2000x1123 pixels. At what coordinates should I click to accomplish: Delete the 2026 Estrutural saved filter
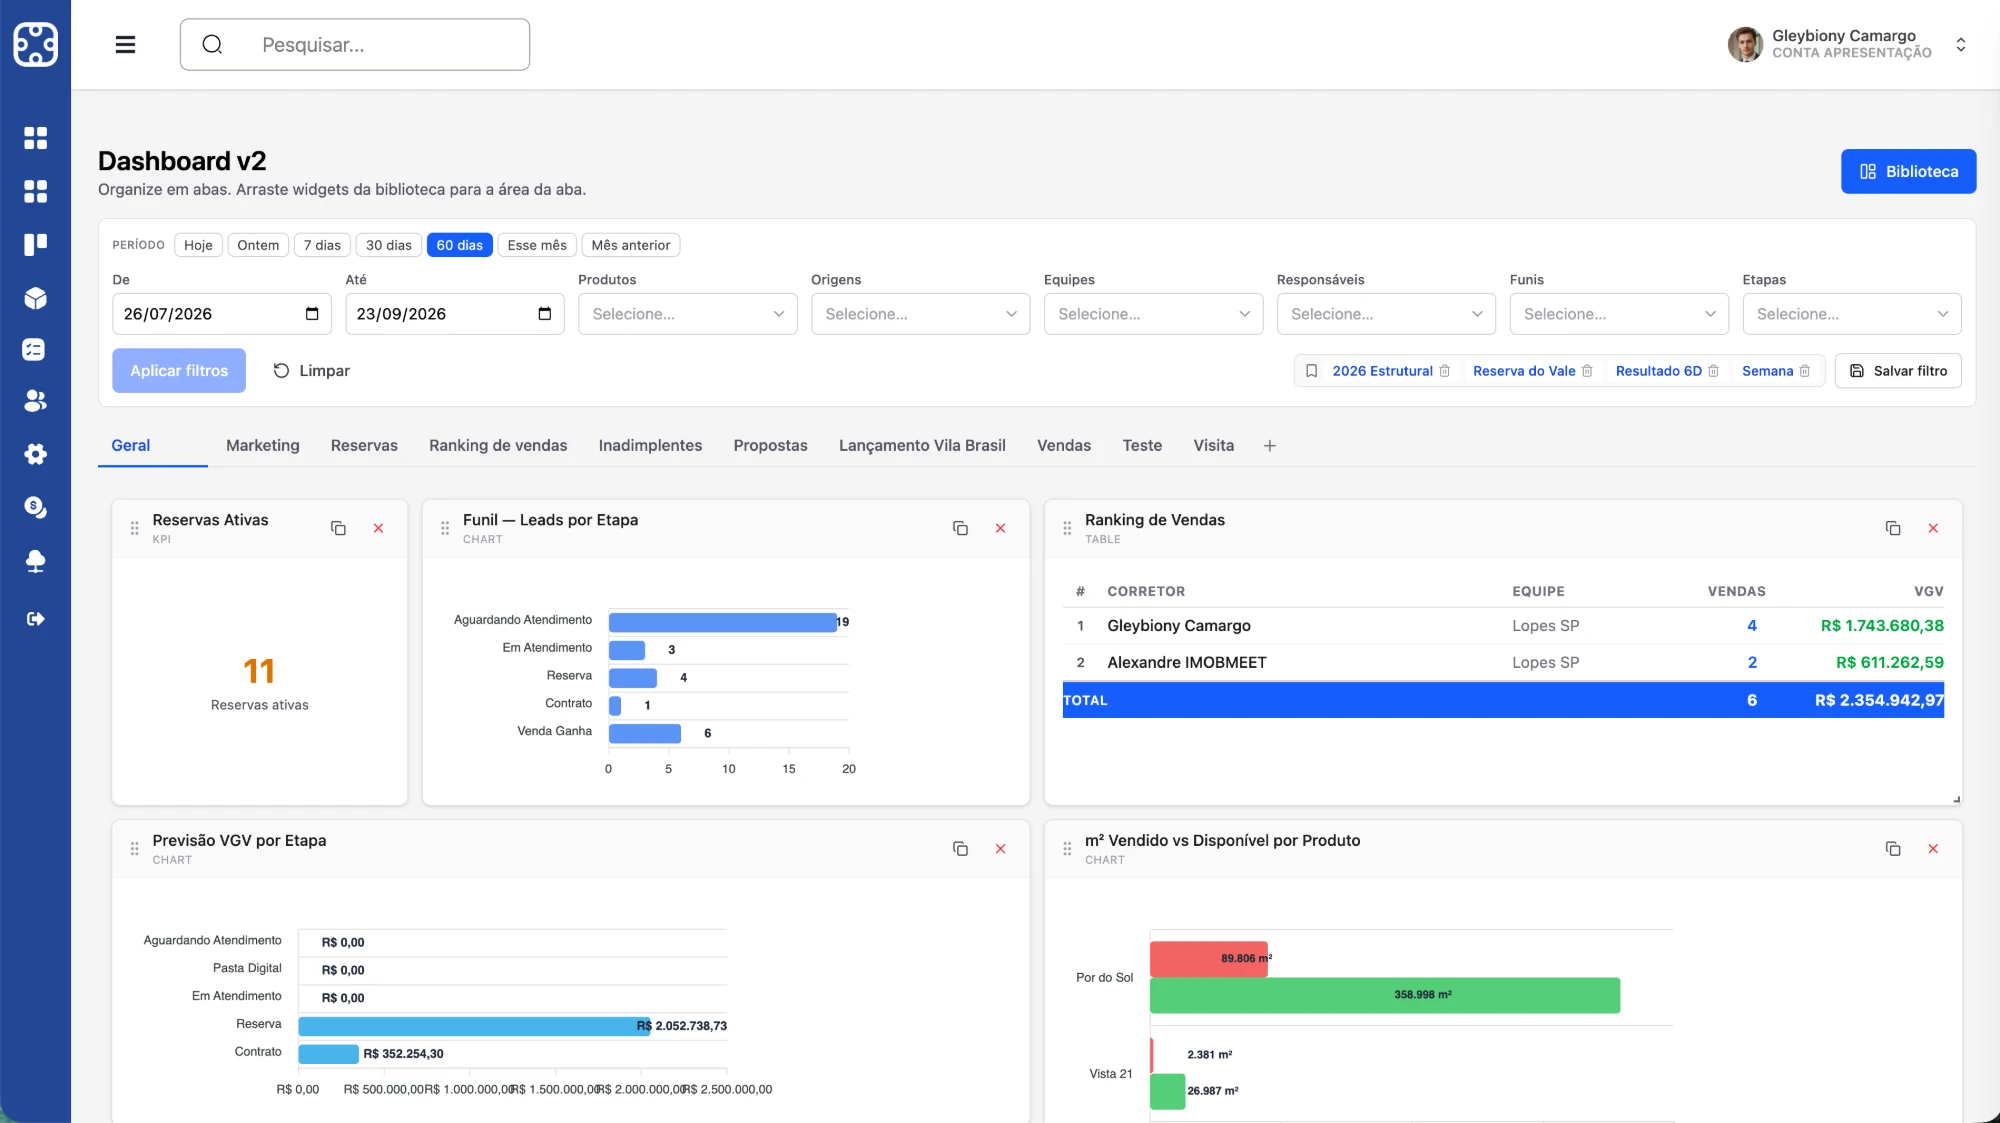coord(1445,371)
